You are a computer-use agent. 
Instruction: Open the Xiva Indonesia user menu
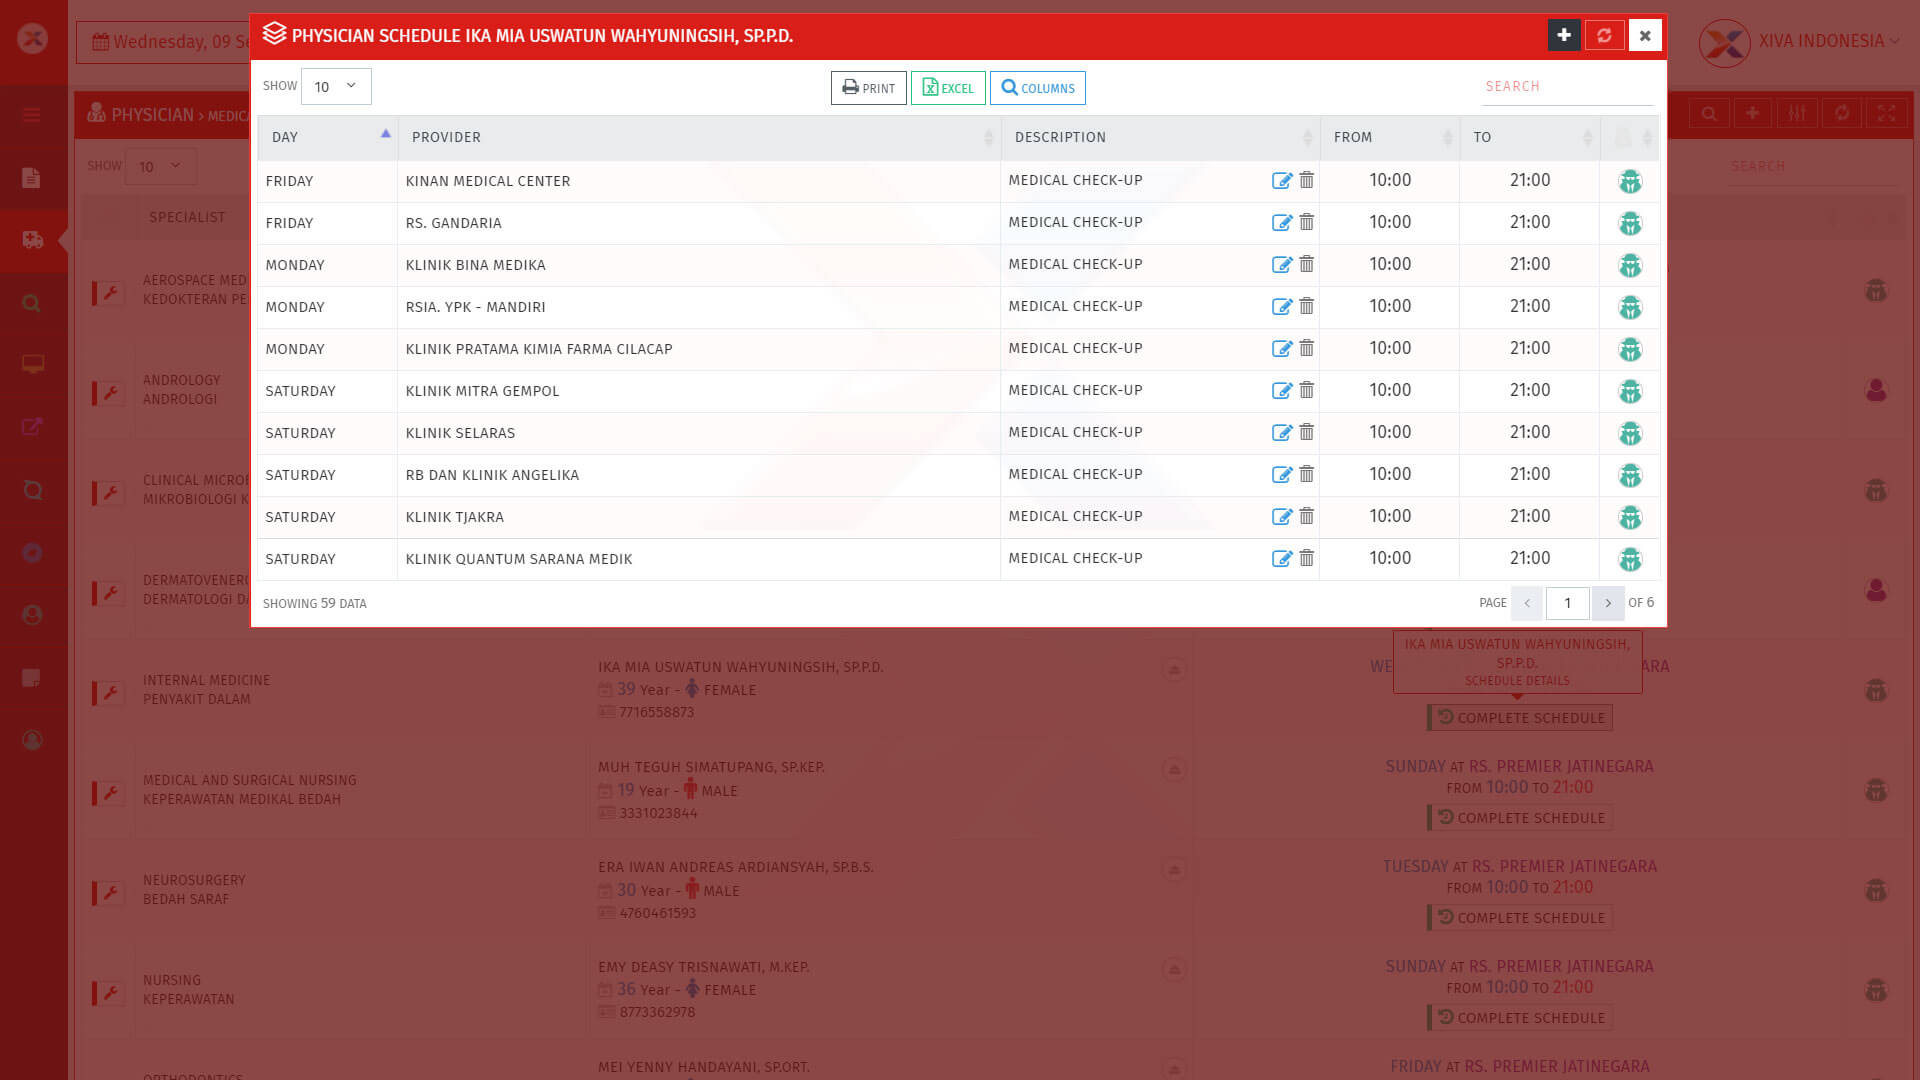[1800, 42]
